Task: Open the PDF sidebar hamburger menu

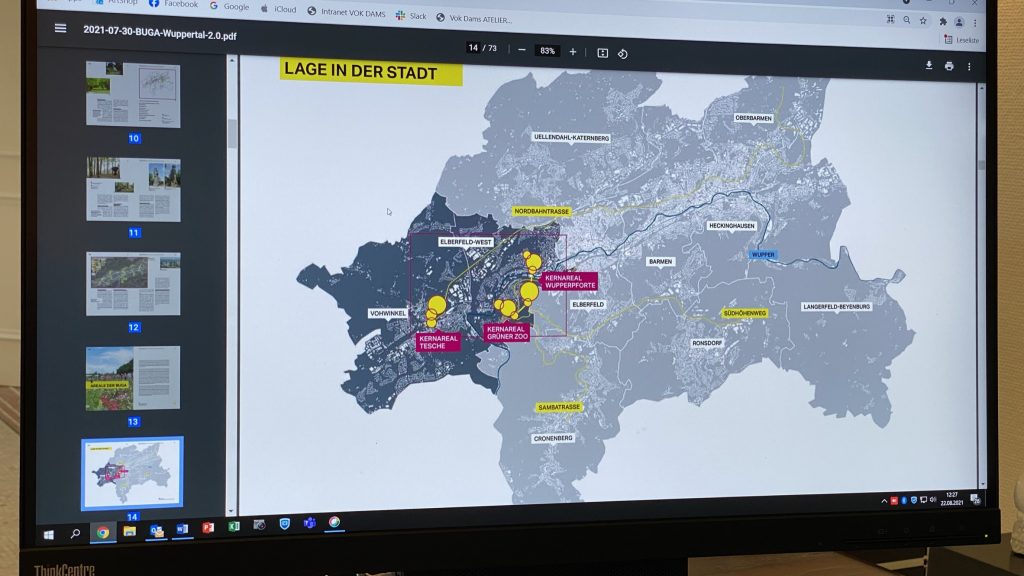Action: [60, 28]
